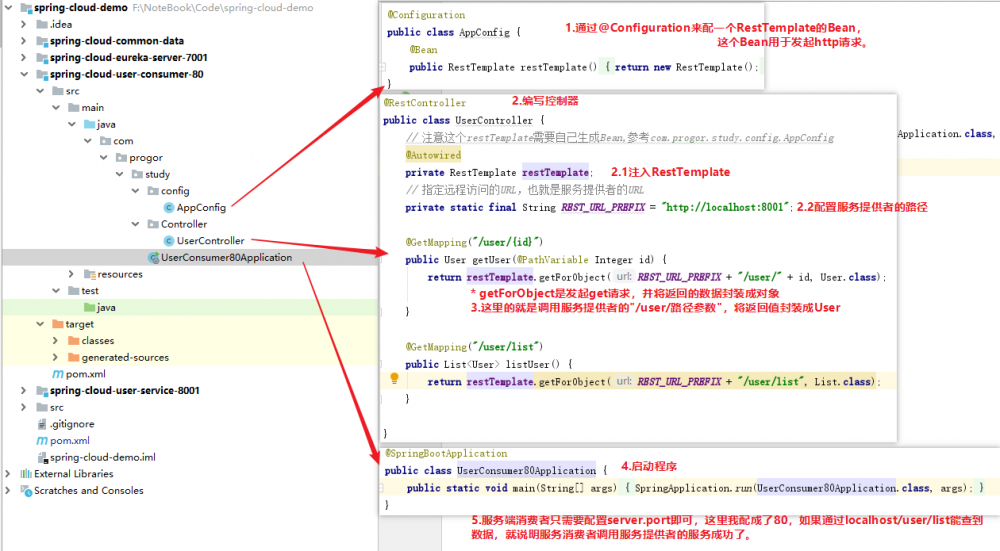Click the http://localhost:8001 string literal
The image size is (1000, 551).
pyautogui.click(x=726, y=207)
